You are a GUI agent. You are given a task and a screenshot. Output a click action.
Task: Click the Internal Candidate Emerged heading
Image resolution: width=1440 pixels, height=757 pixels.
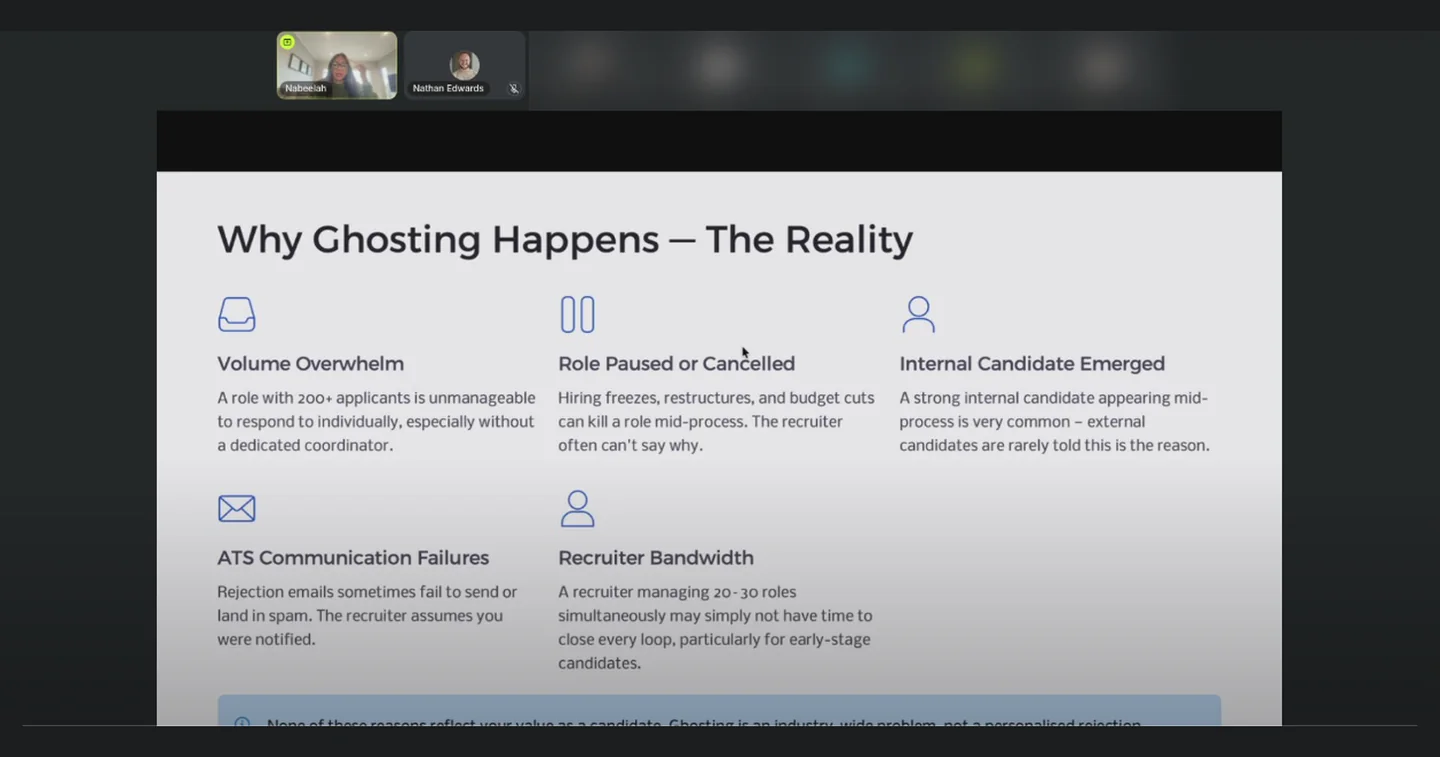(1032, 364)
